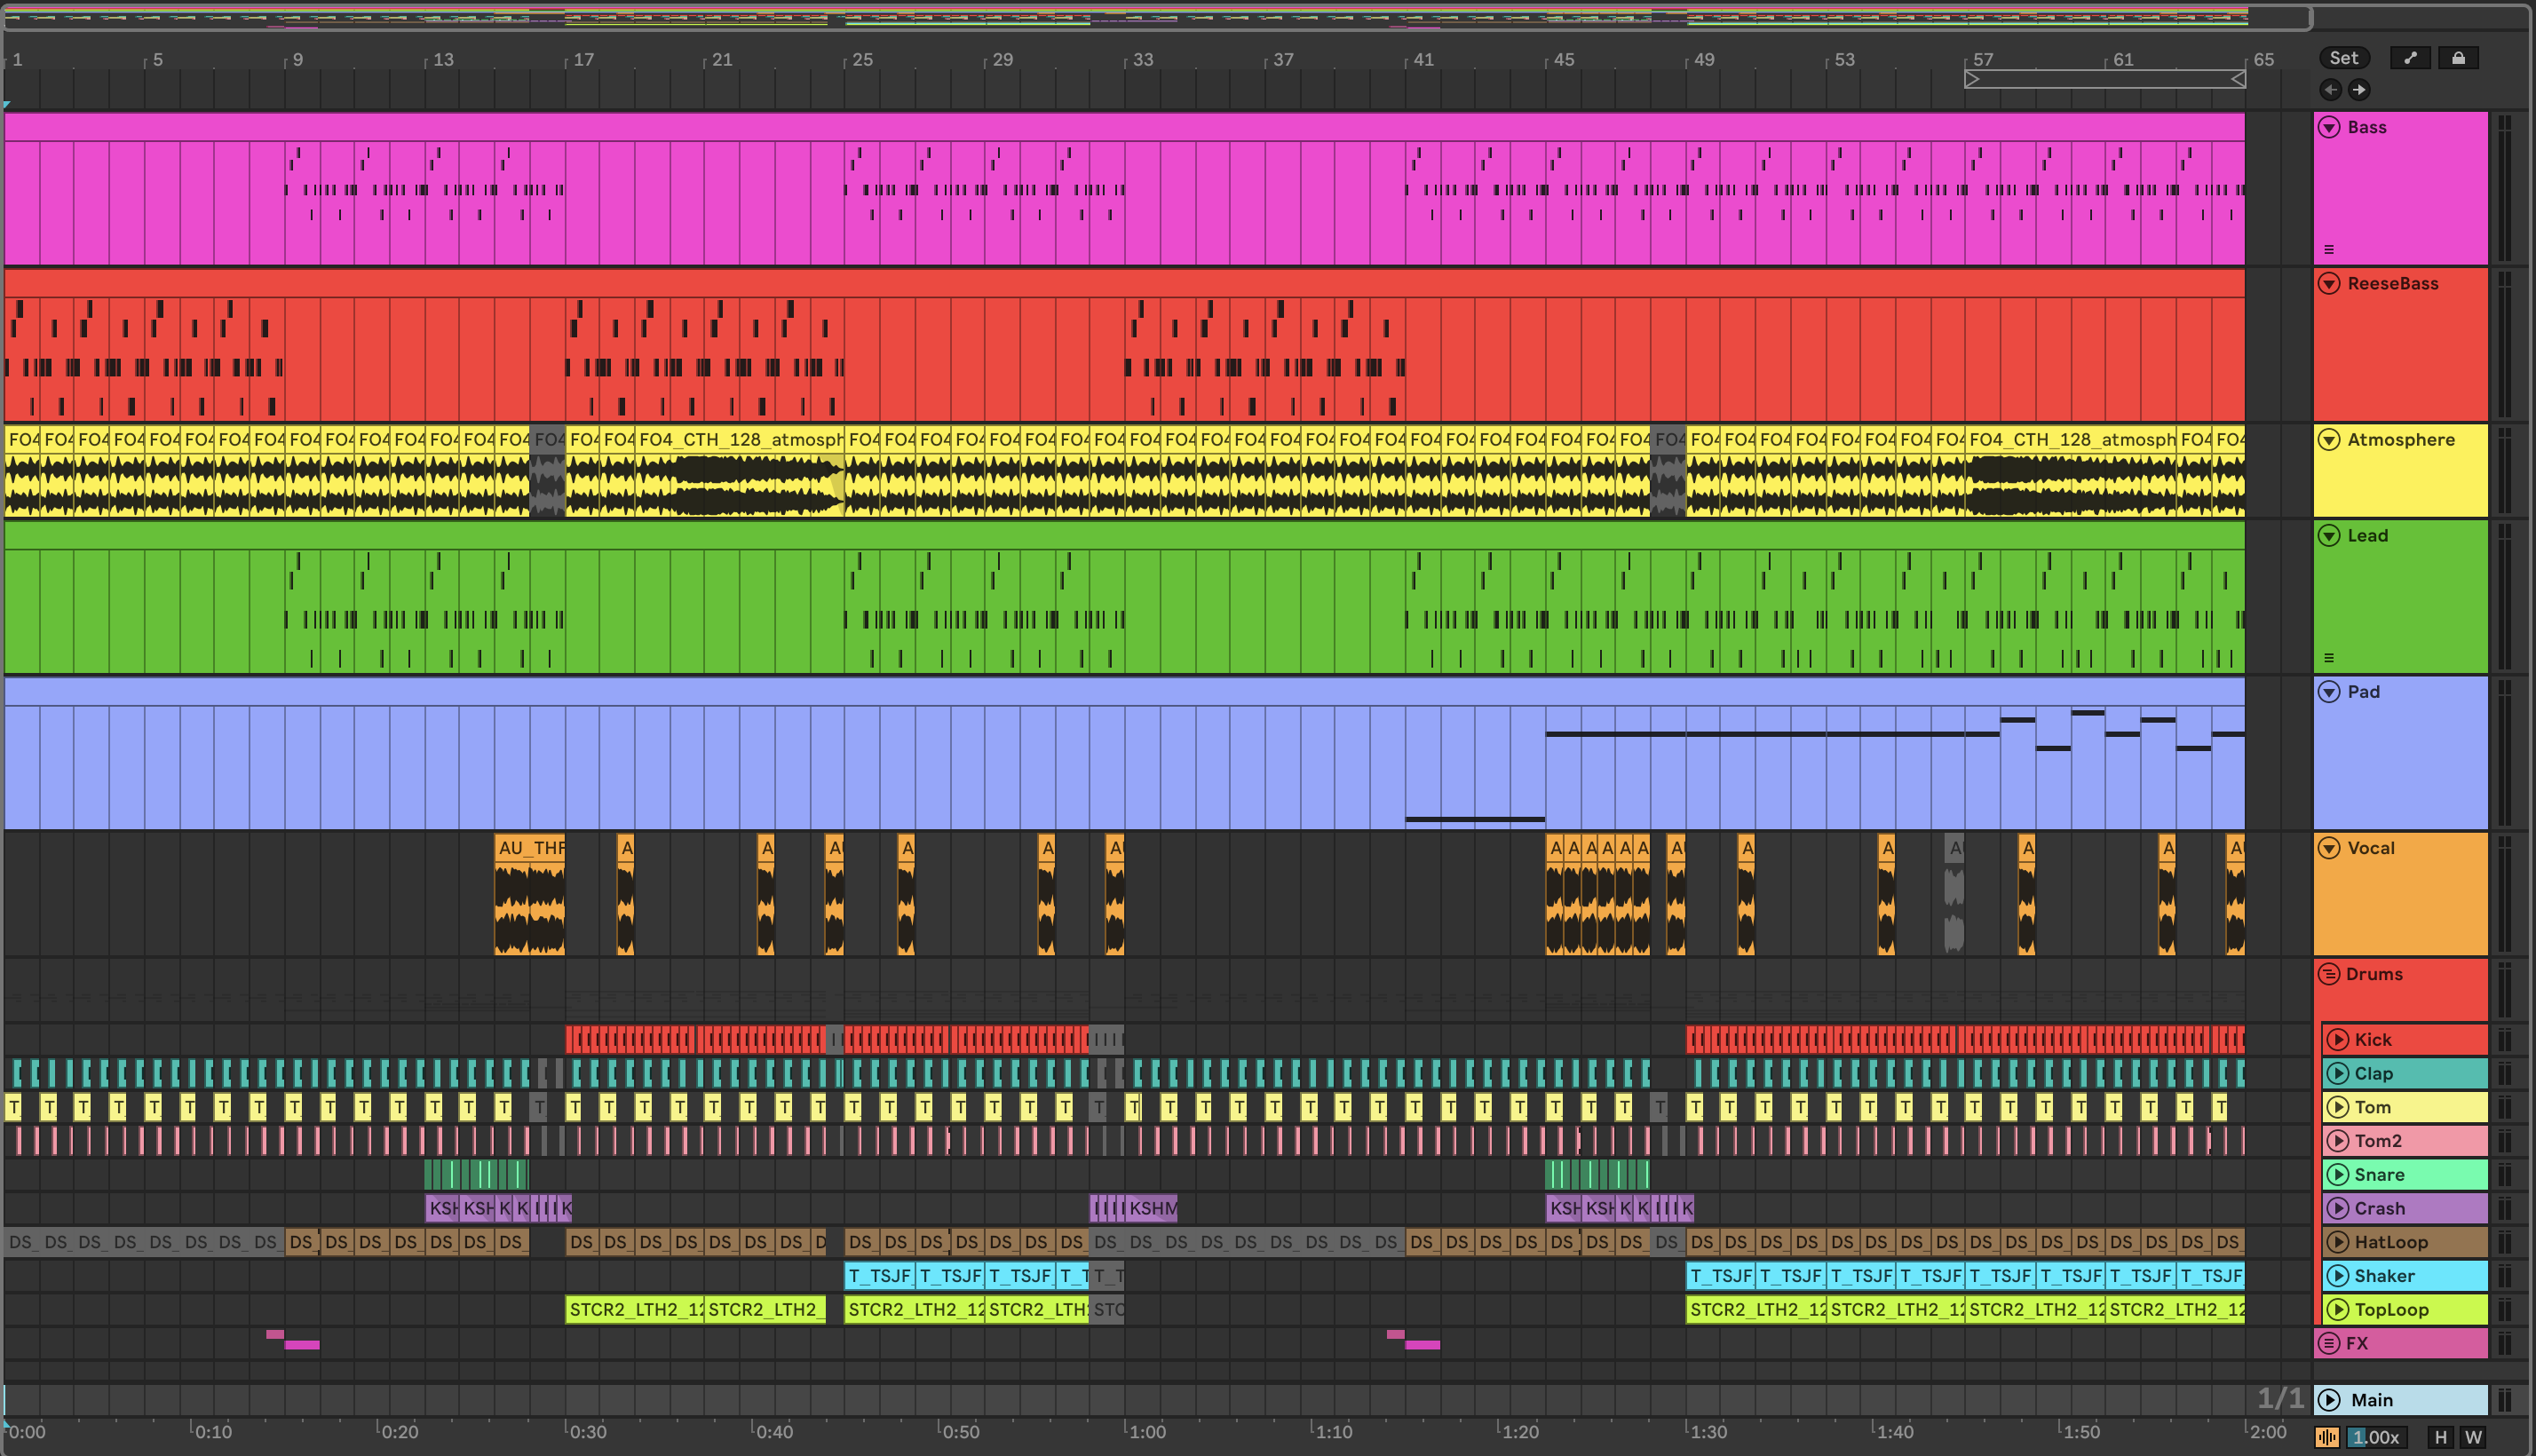Collapse the Atmosphere track
This screenshot has height=1456, width=2536.
[x=2329, y=440]
